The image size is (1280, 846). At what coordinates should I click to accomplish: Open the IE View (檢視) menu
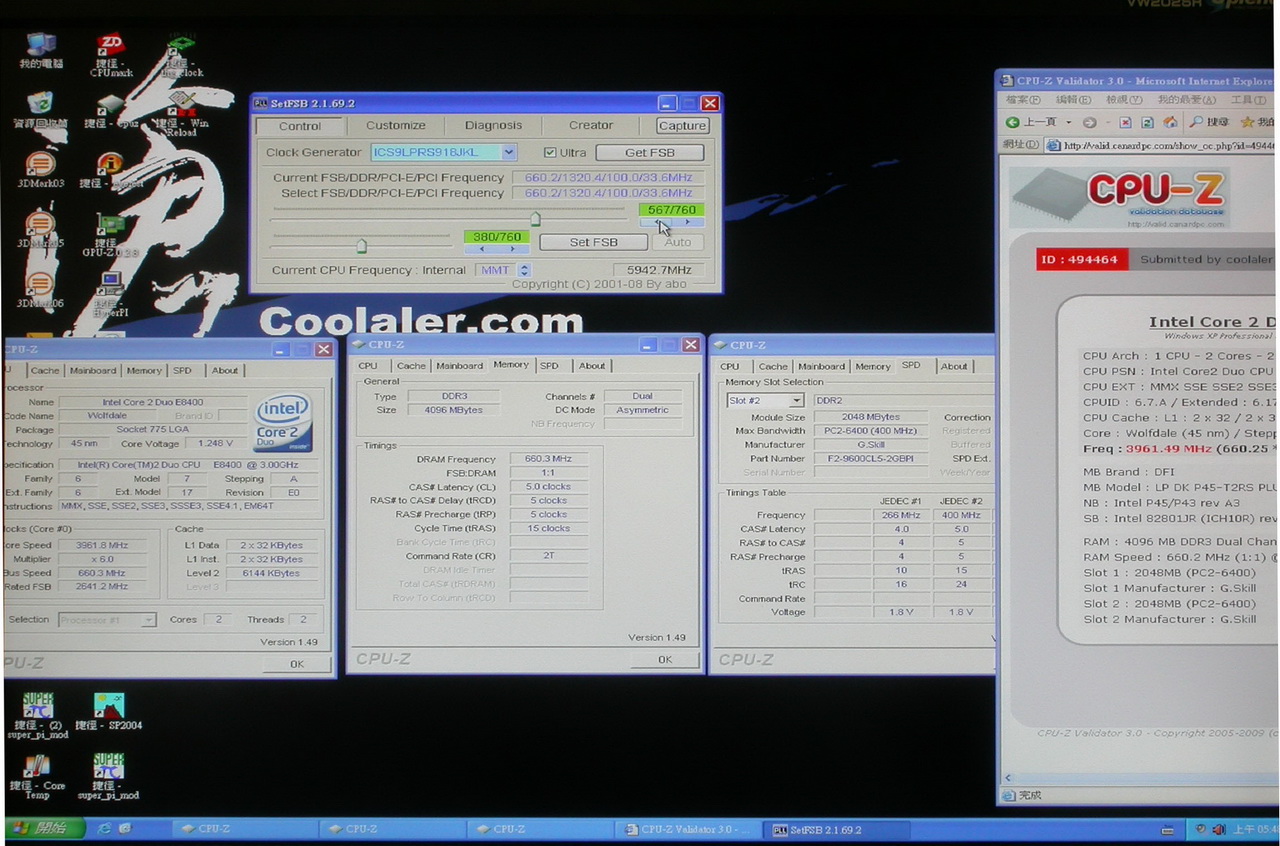coord(1124,100)
